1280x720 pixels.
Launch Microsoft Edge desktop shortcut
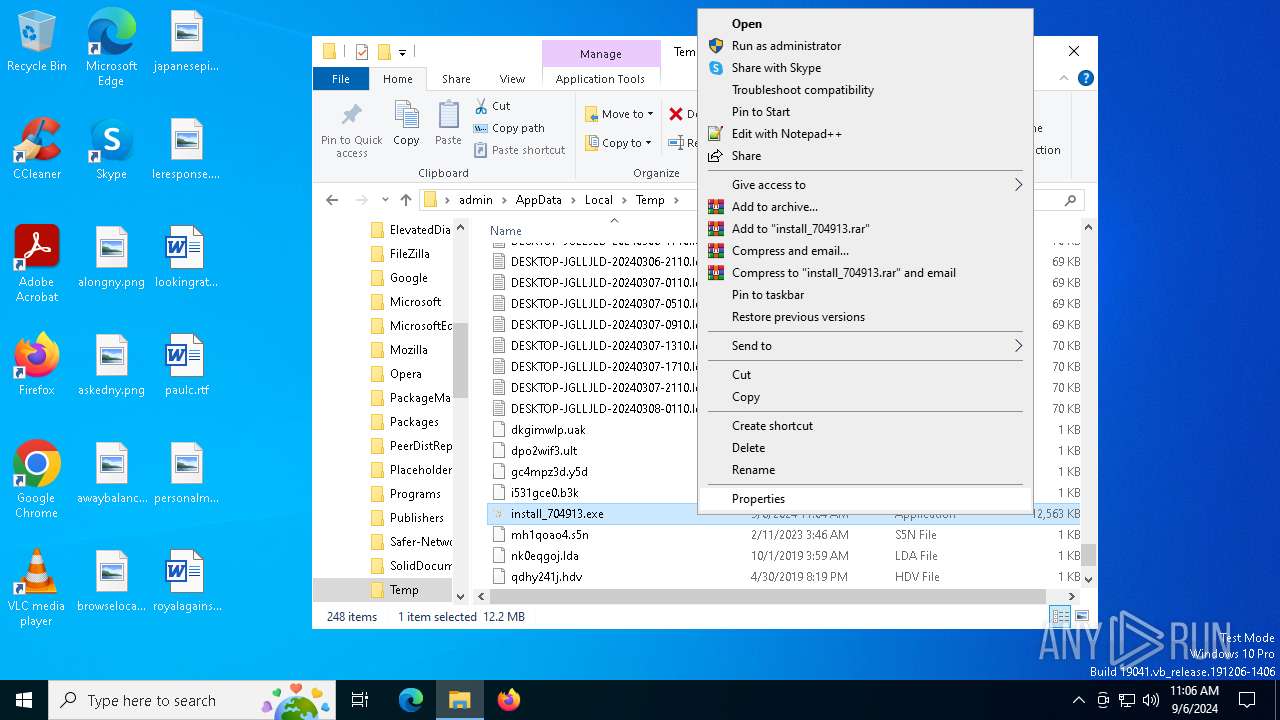(111, 47)
